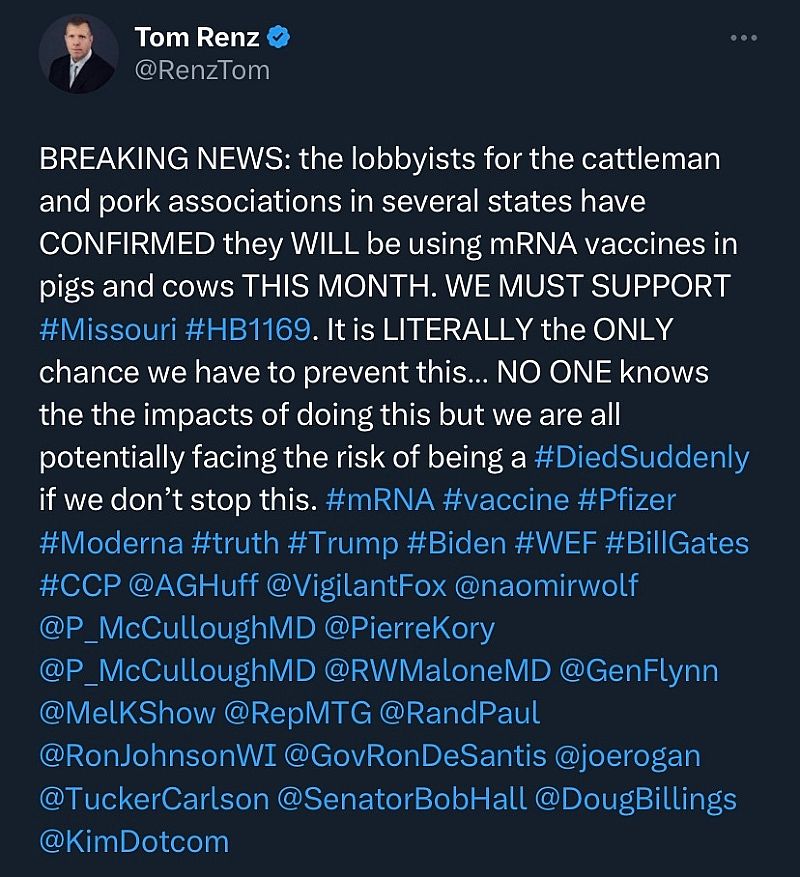Click the blue verified badge icon
Screen dimensions: 800x877
(281, 38)
